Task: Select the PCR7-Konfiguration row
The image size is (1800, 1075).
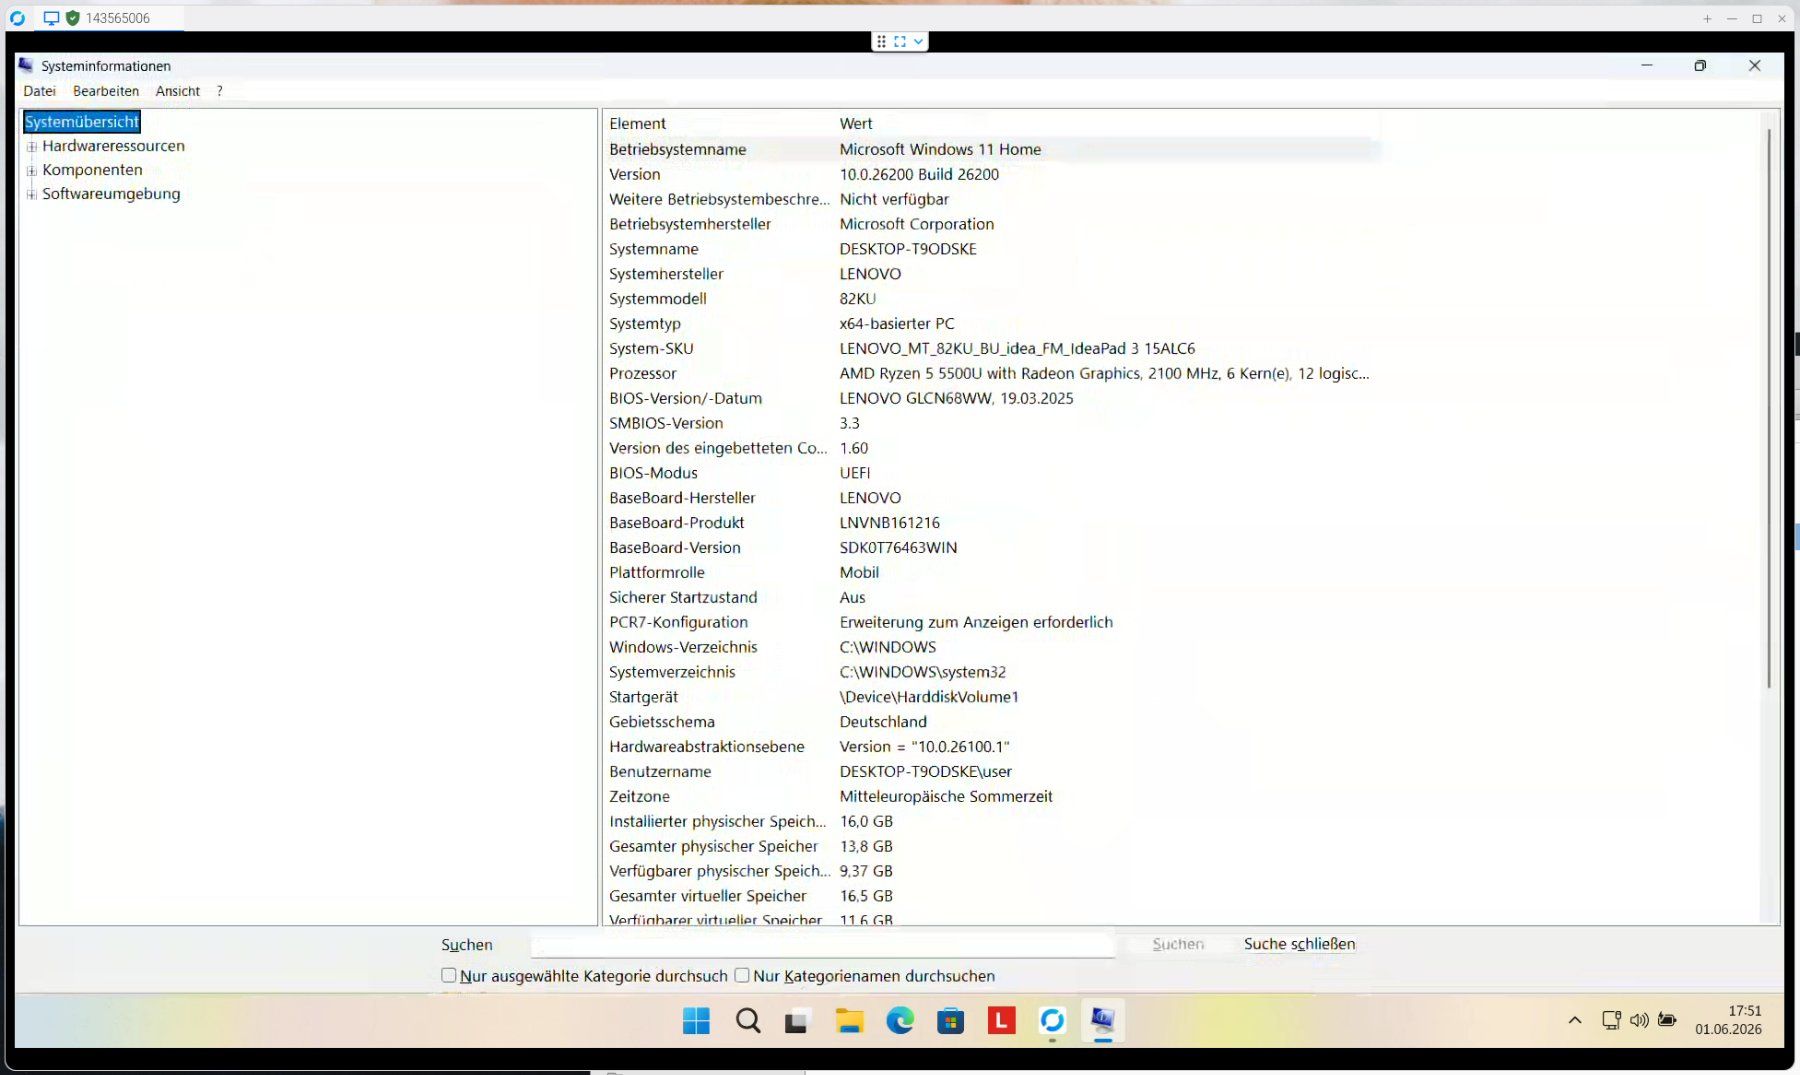Action: [x=992, y=622]
